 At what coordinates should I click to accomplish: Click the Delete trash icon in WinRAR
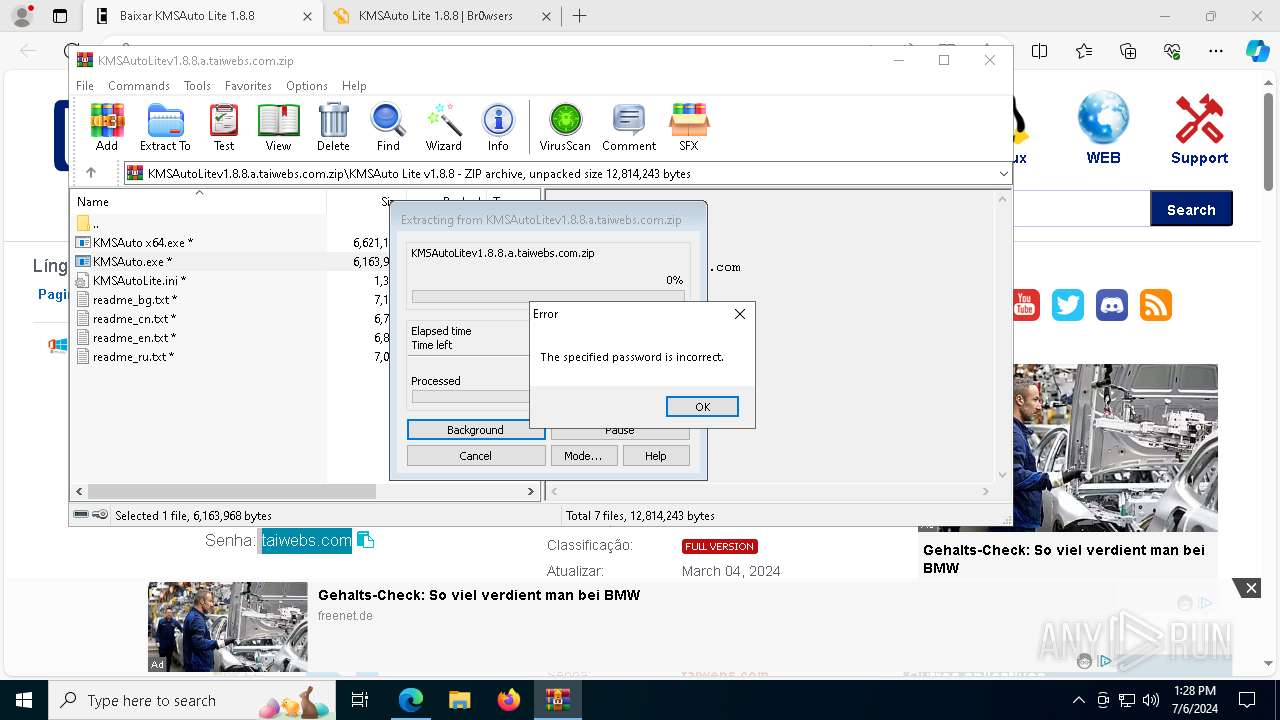[333, 127]
